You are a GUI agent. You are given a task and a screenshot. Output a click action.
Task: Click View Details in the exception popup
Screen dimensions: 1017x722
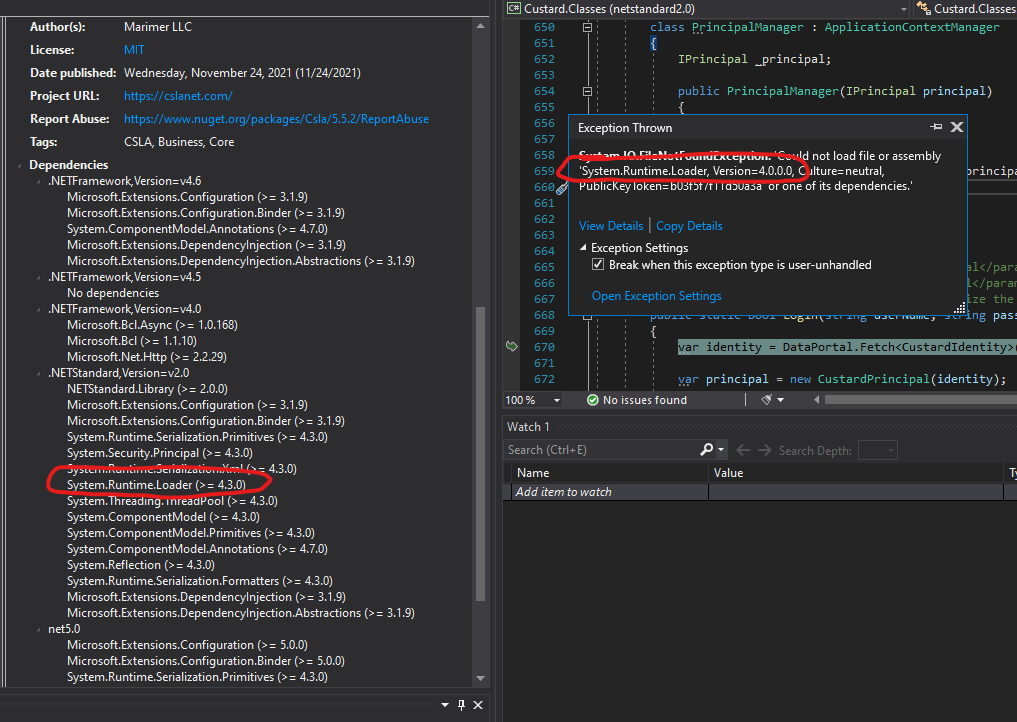point(610,226)
